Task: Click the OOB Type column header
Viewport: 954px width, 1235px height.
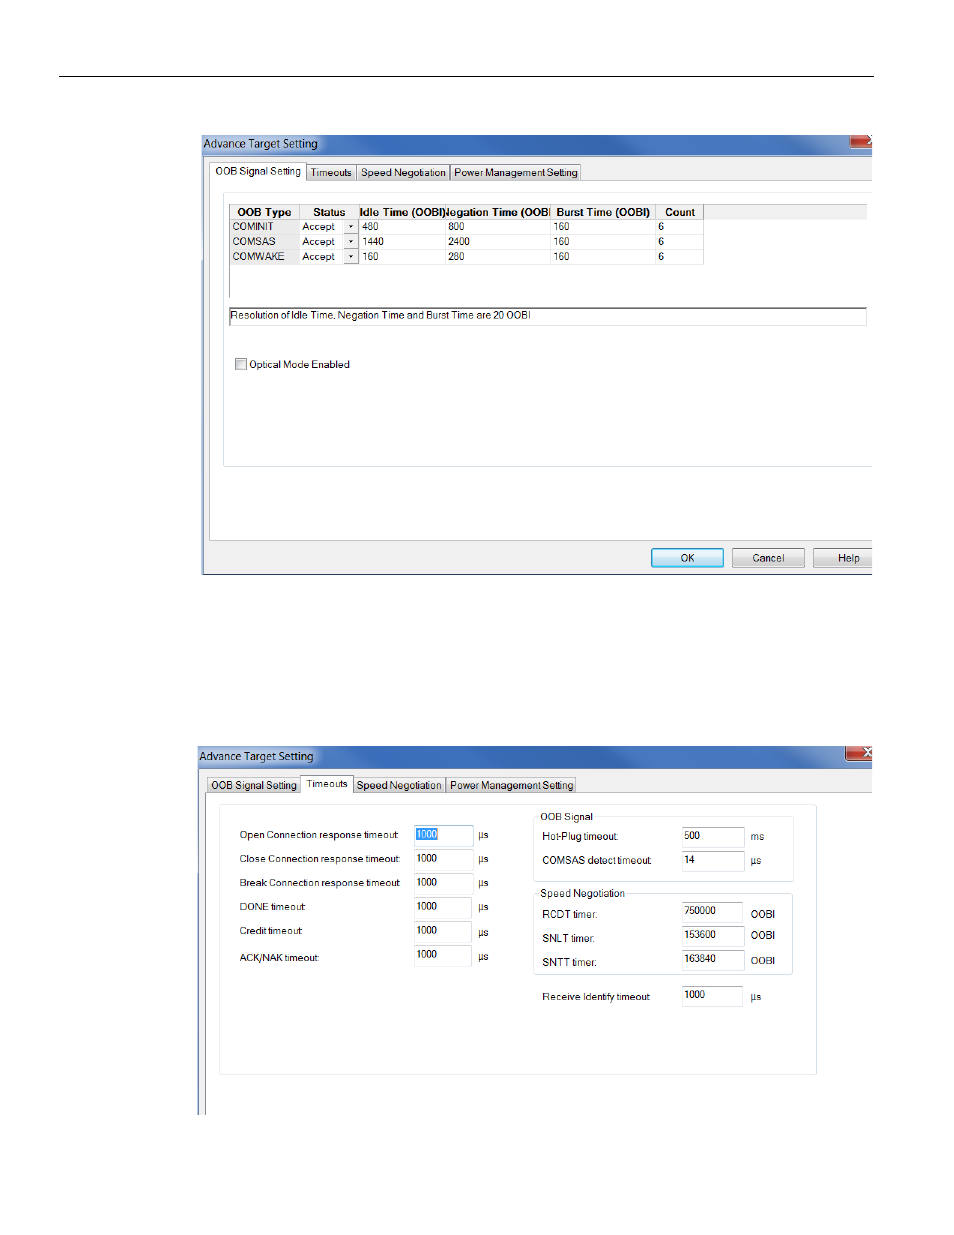Action: (x=264, y=212)
